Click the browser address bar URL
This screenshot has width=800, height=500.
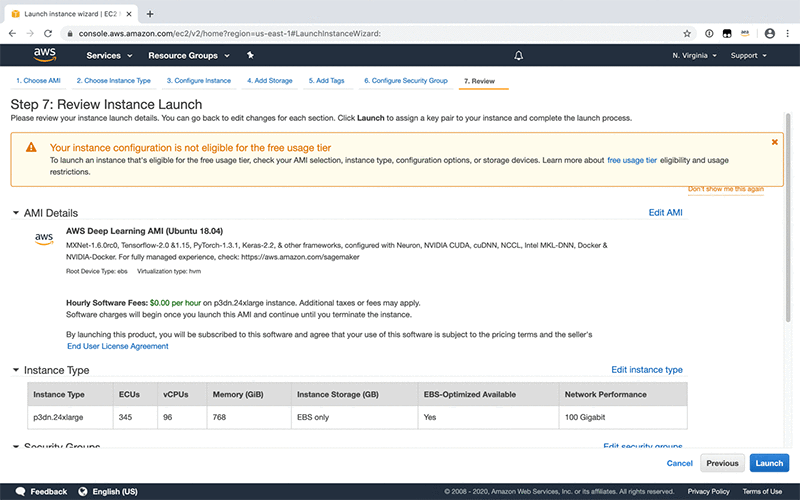pos(230,34)
